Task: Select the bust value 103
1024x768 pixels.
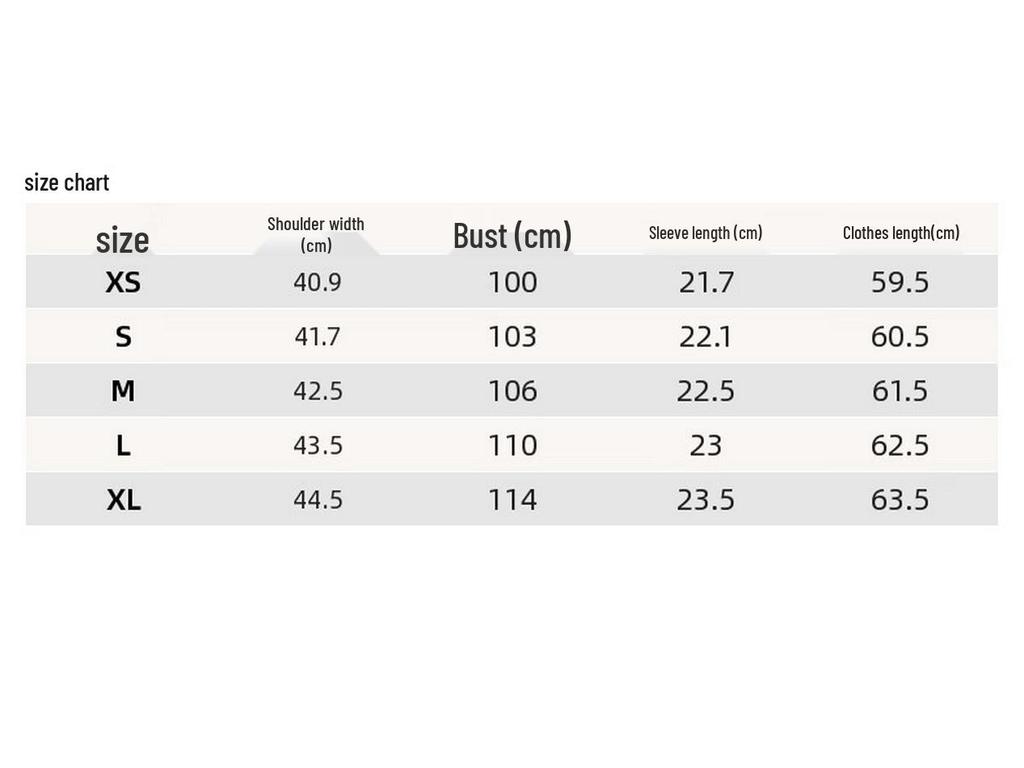Action: pos(512,337)
